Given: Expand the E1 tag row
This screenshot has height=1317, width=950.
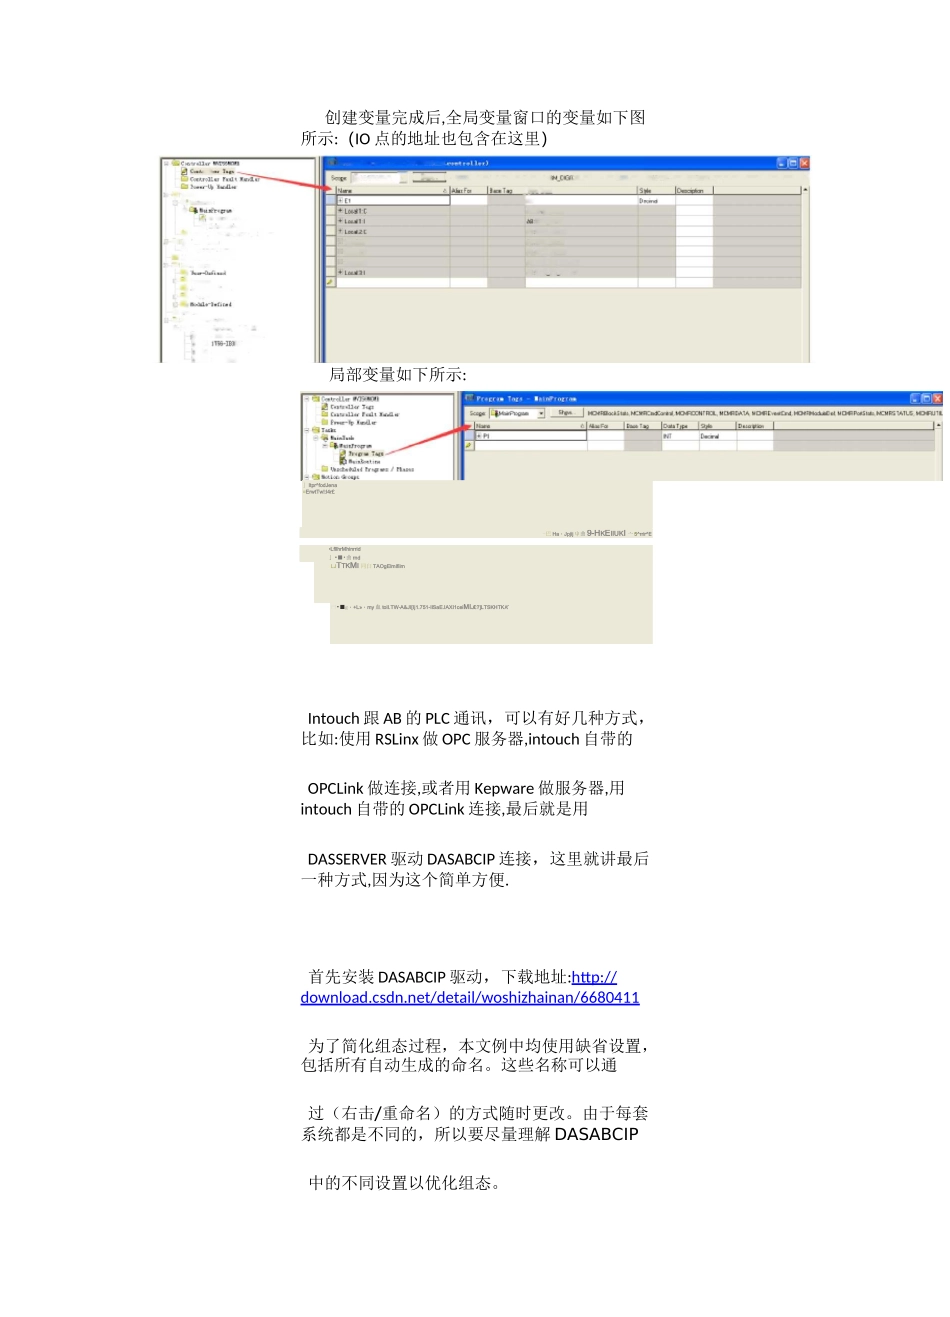Looking at the screenshot, I should [340, 200].
